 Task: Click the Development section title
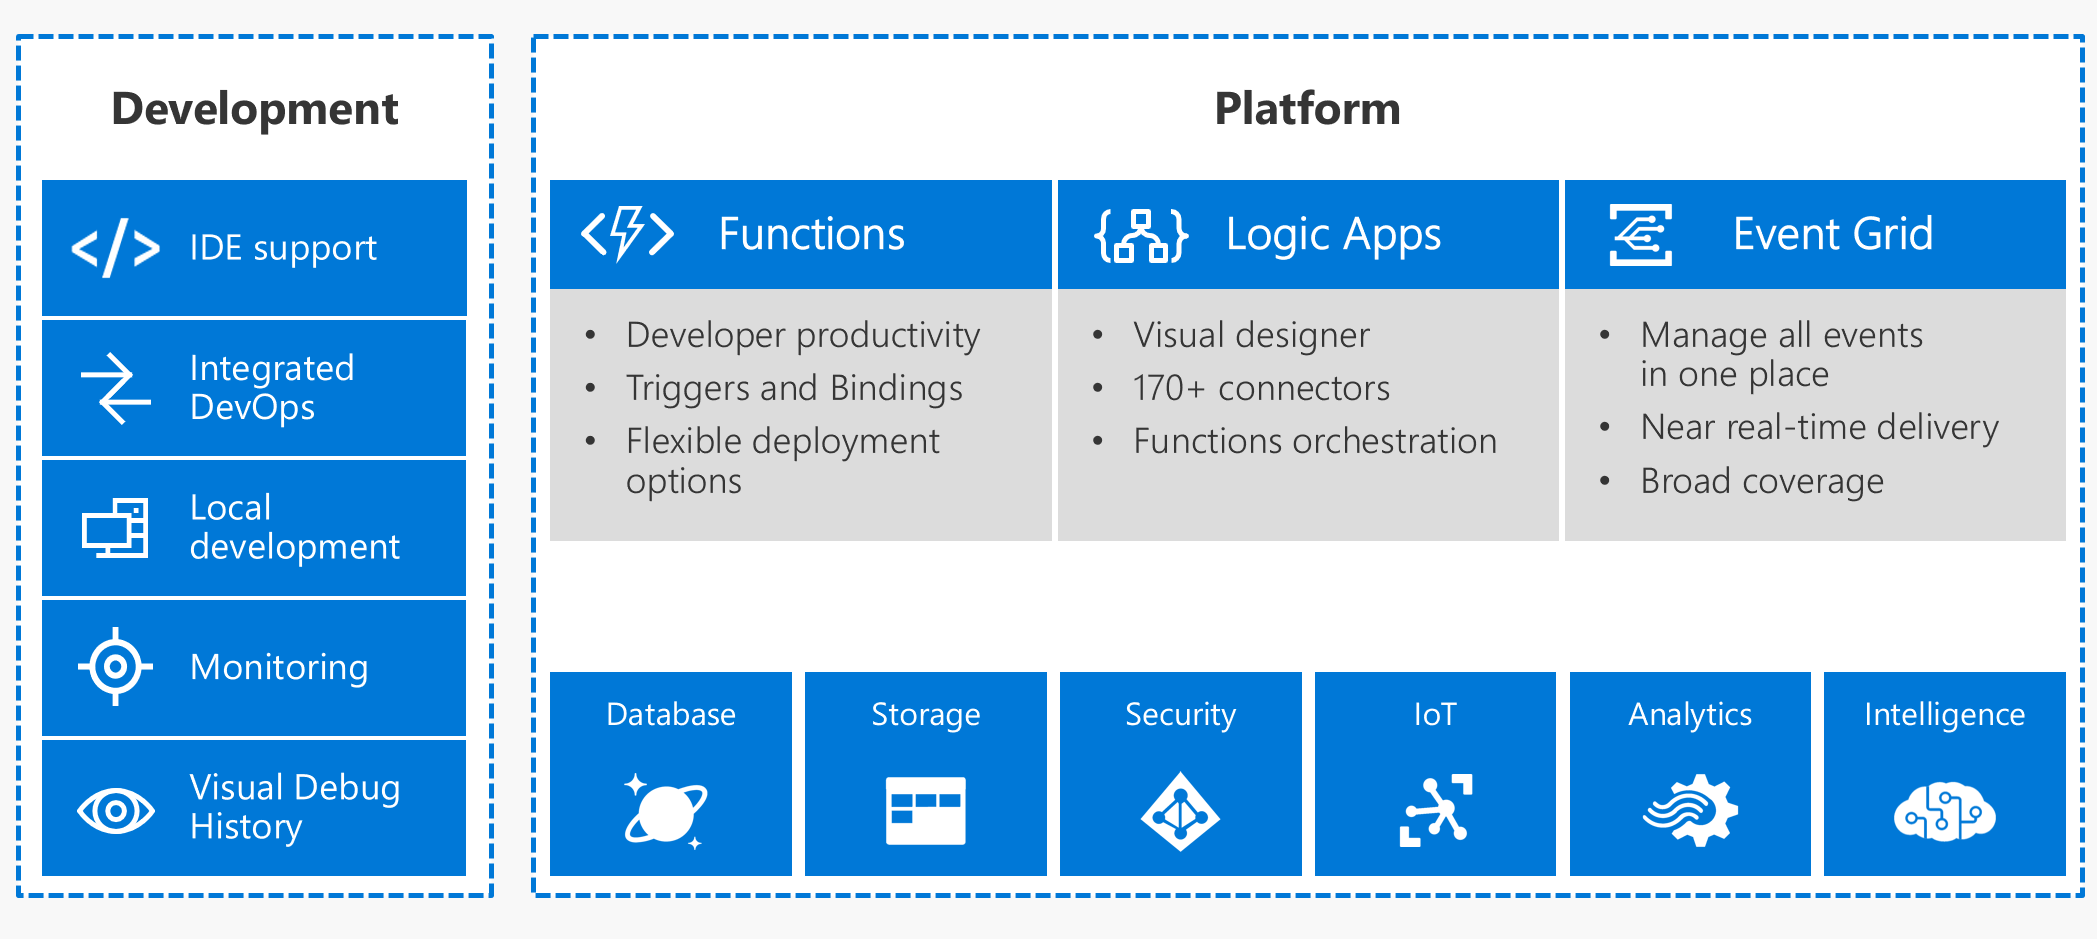coord(255,109)
